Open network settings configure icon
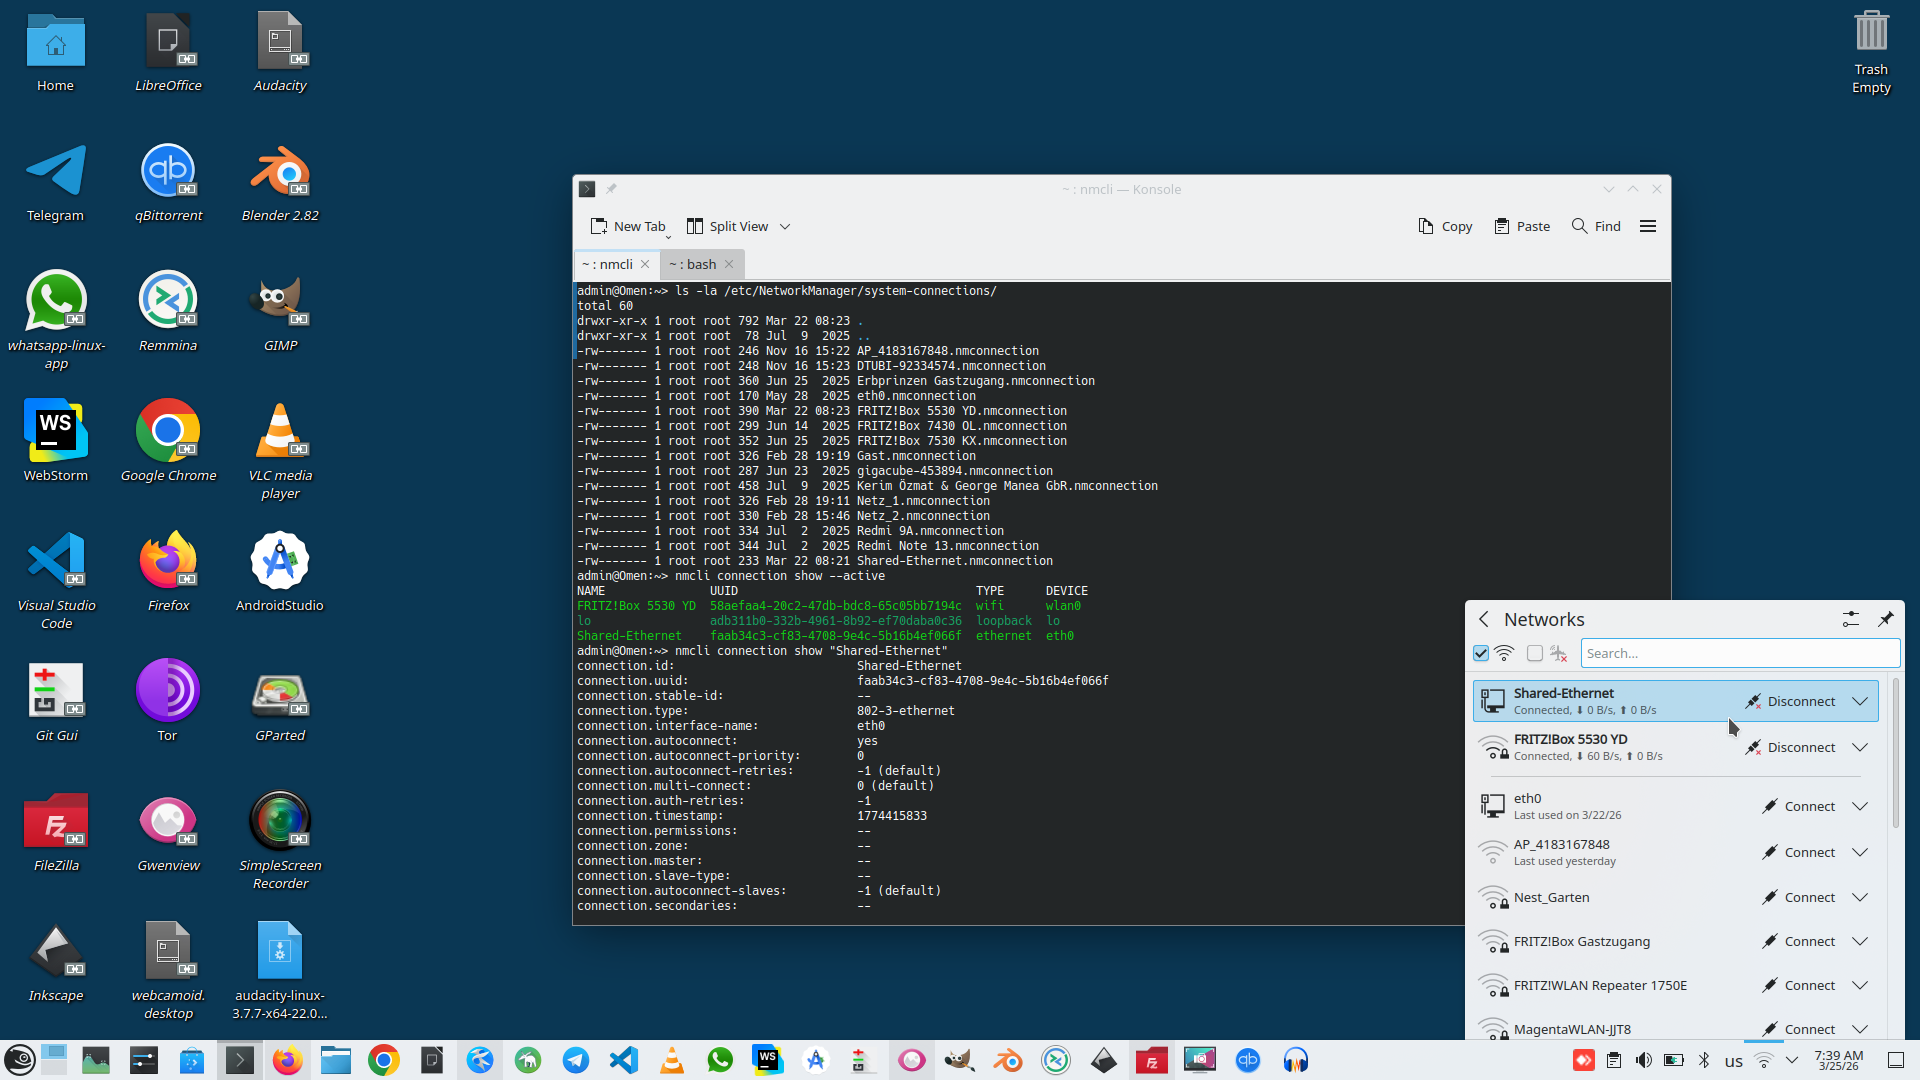This screenshot has height=1080, width=1920. (x=1850, y=619)
